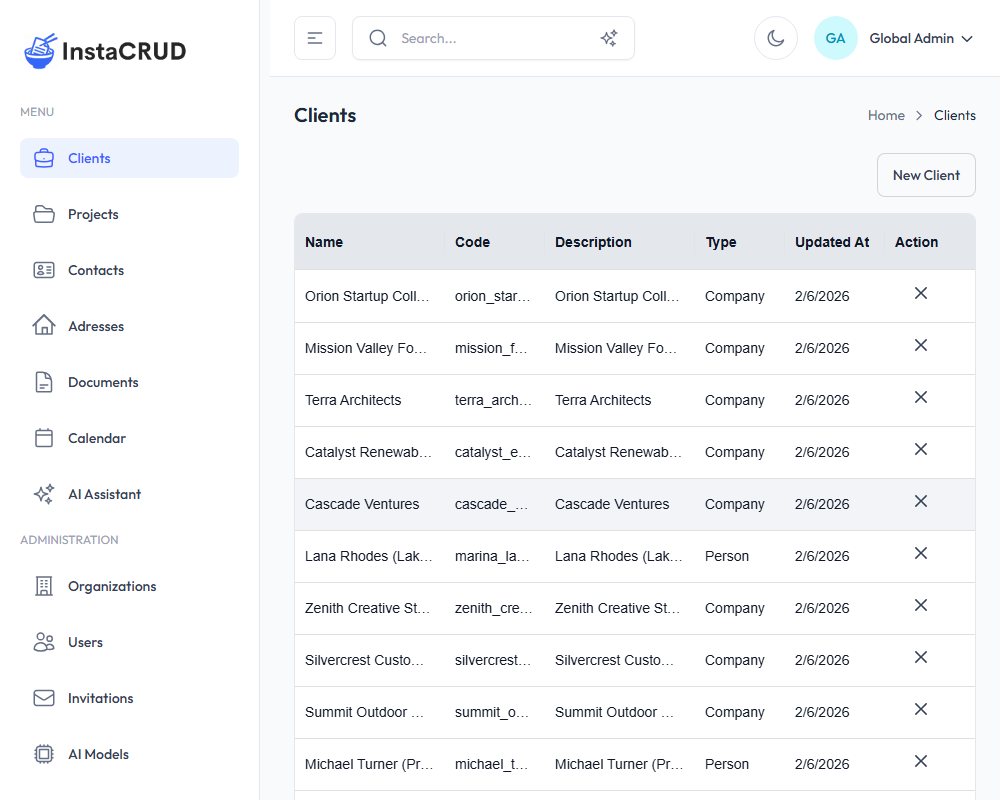
Task: Click inside the Search input field
Action: click(x=490, y=38)
